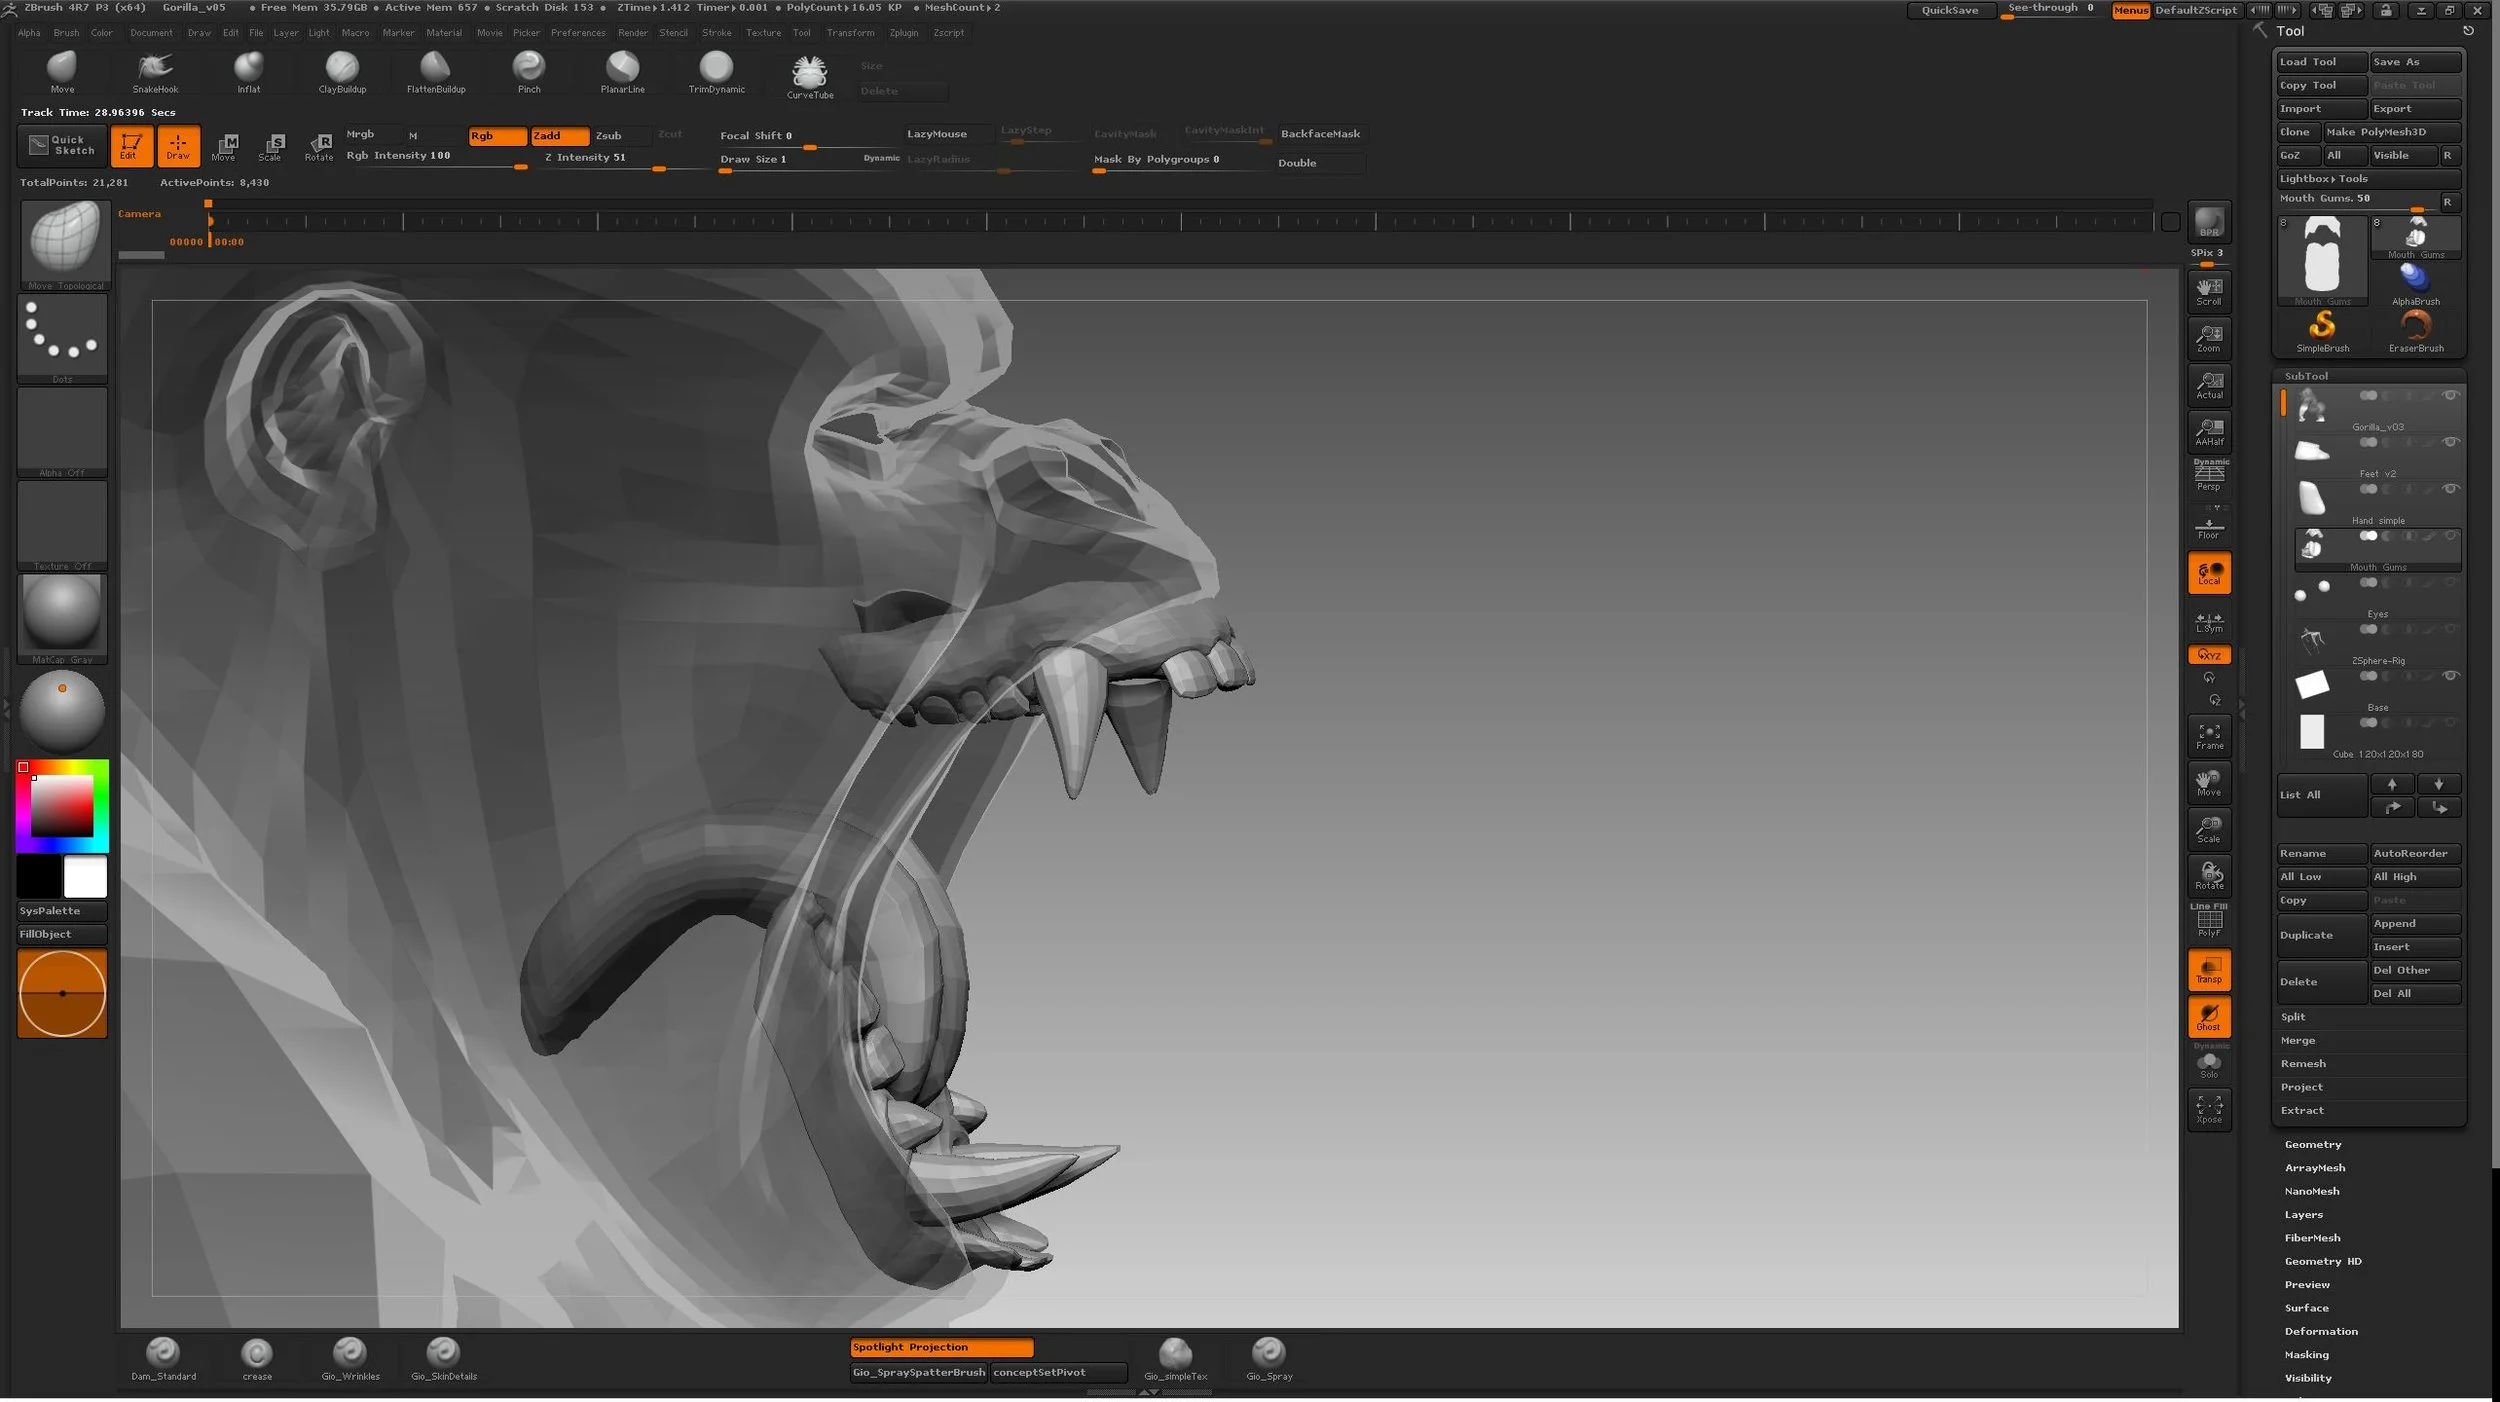Image resolution: width=2500 pixels, height=1402 pixels.
Task: Toggle visibility eye for Gorilla_v03 subtool
Action: point(2450,396)
